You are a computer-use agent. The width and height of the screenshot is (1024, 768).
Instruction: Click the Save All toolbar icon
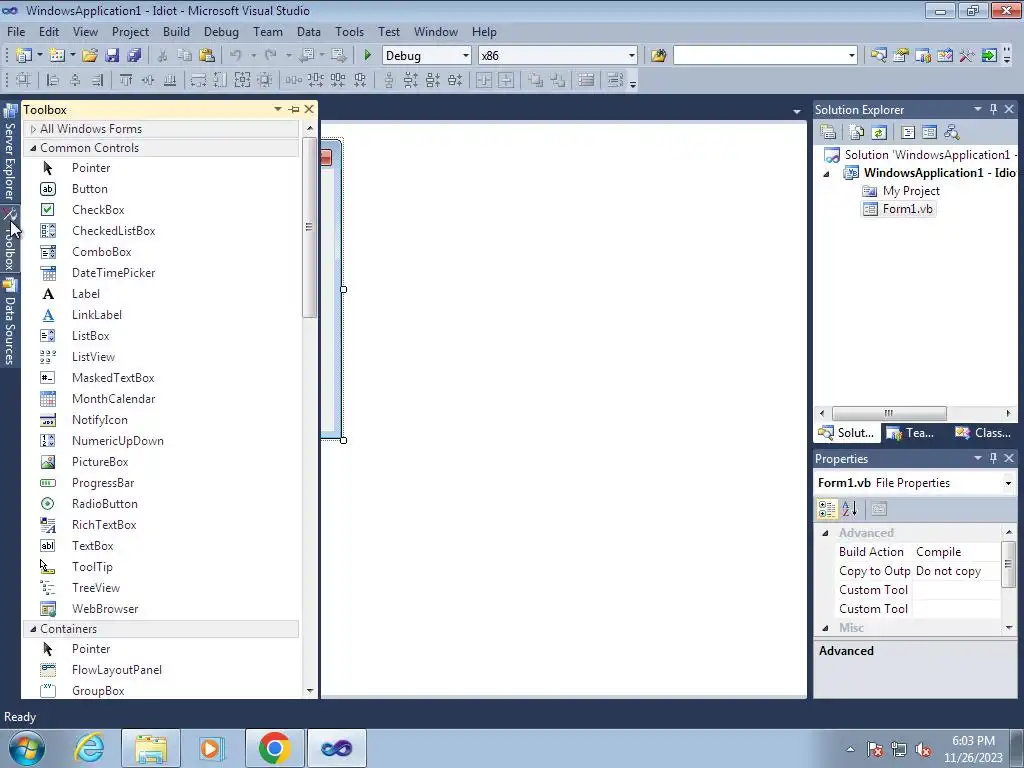click(x=135, y=56)
